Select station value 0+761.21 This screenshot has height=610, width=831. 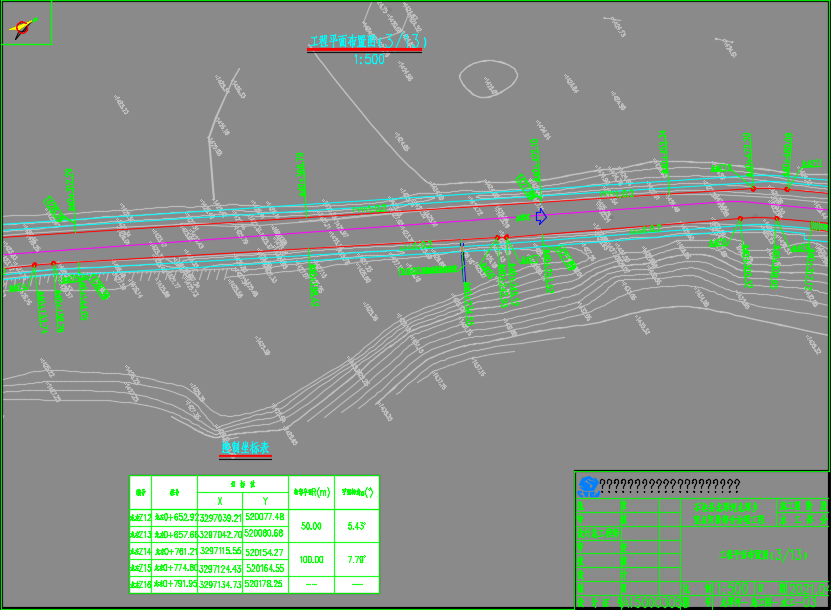coord(175,551)
